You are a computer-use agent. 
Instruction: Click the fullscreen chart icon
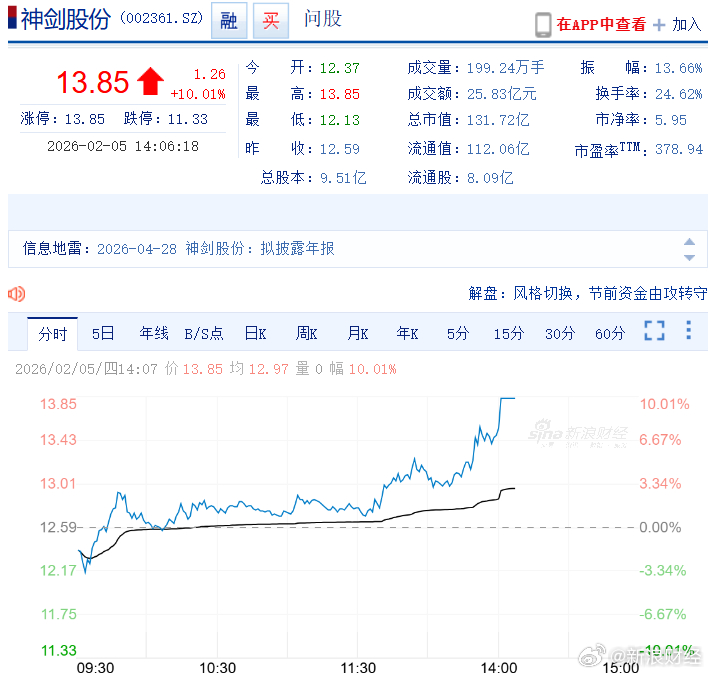click(x=654, y=330)
